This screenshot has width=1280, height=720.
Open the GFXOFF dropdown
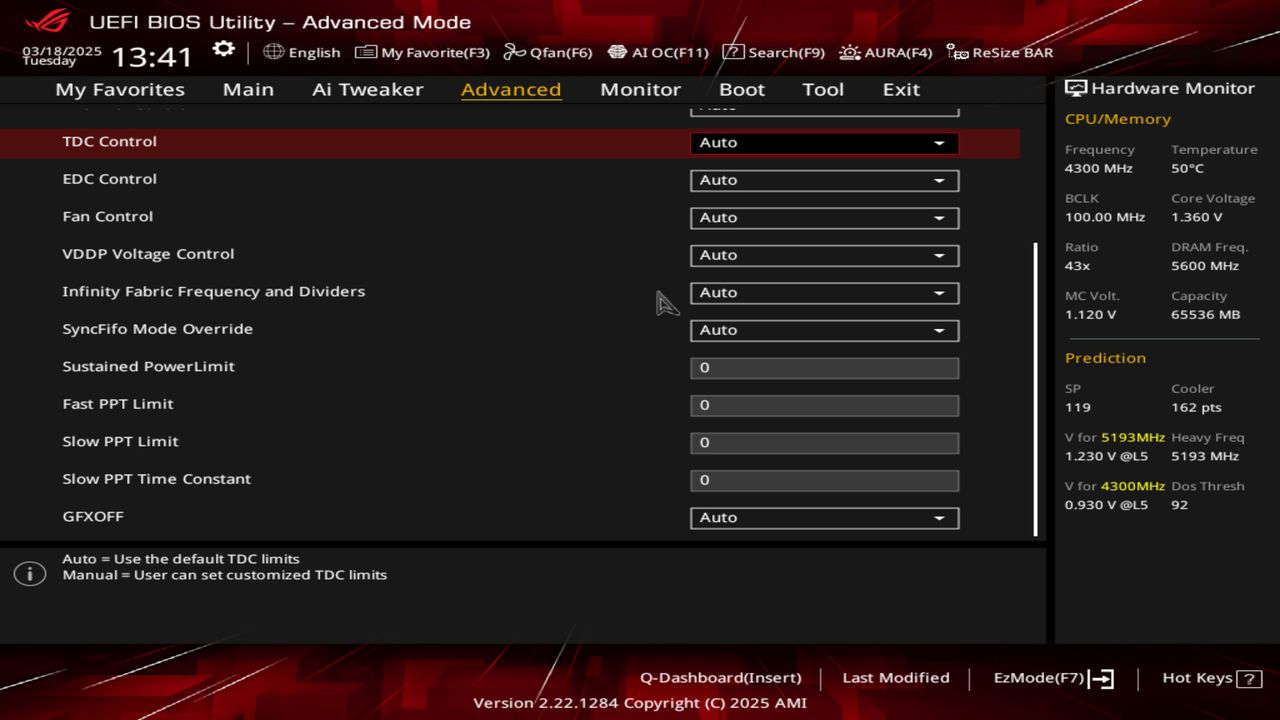tap(824, 518)
